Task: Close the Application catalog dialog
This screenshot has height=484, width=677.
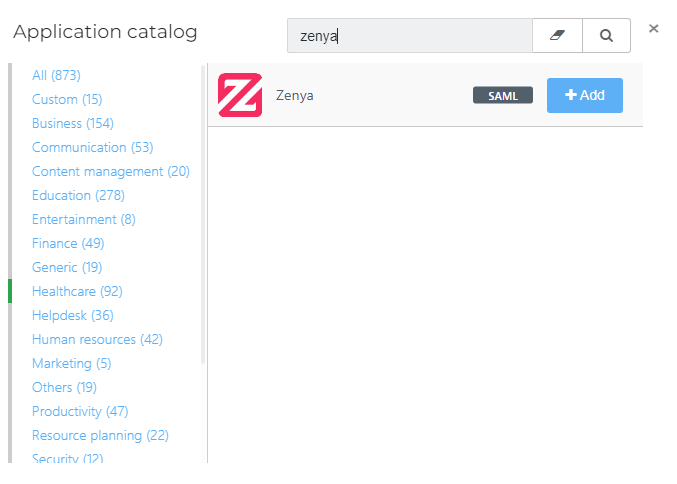Action: (x=654, y=28)
